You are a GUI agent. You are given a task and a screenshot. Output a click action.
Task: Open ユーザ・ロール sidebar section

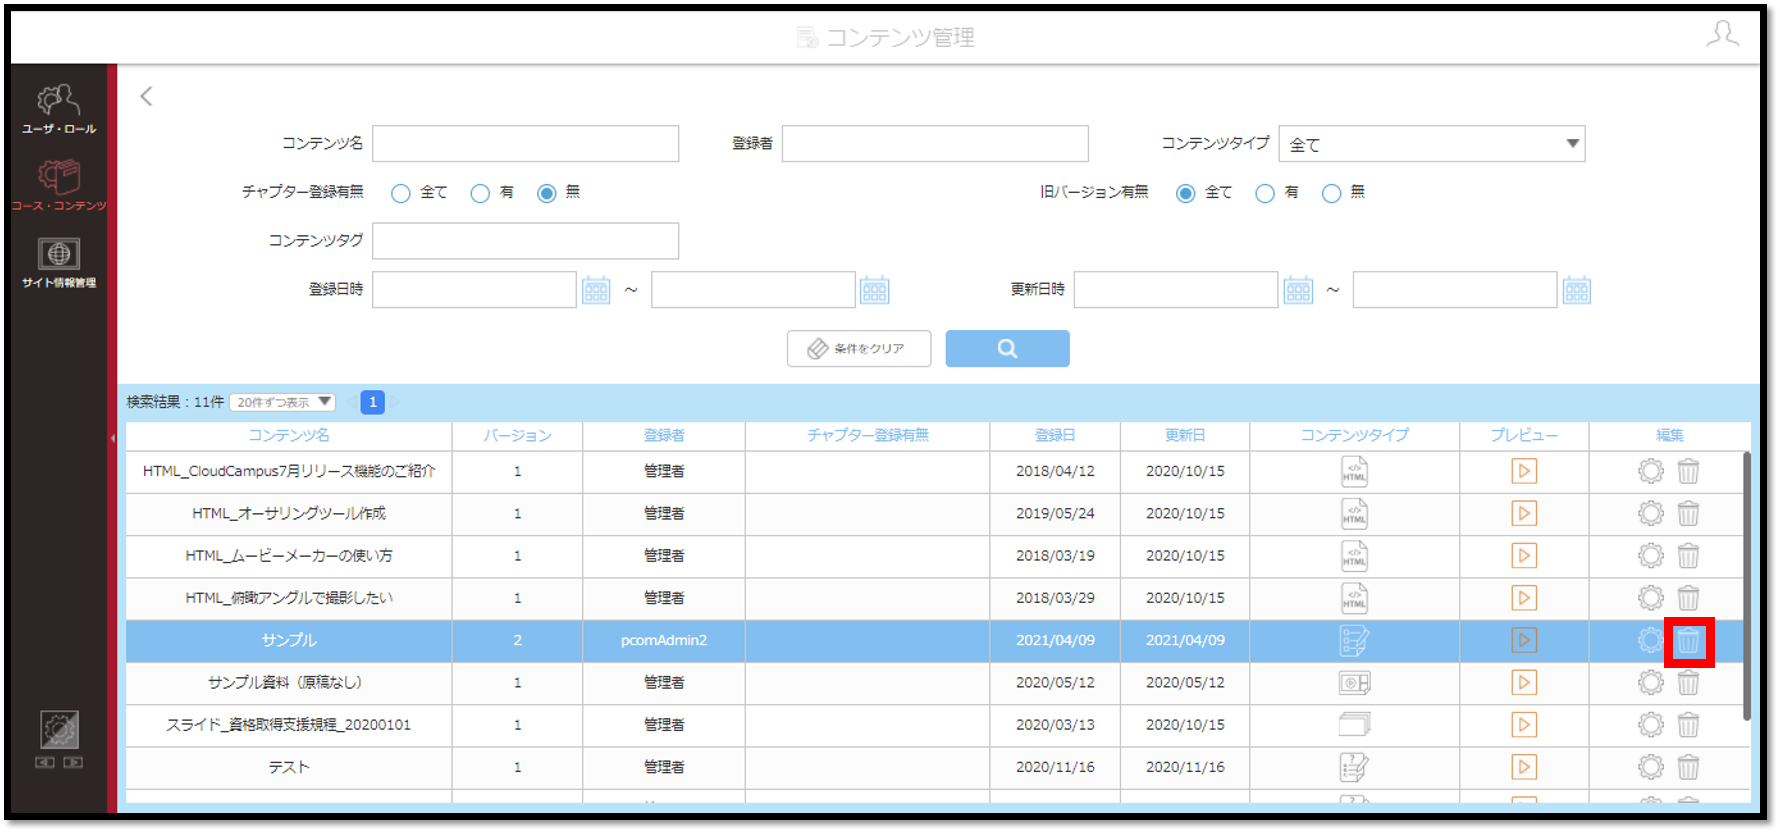pos(59,109)
